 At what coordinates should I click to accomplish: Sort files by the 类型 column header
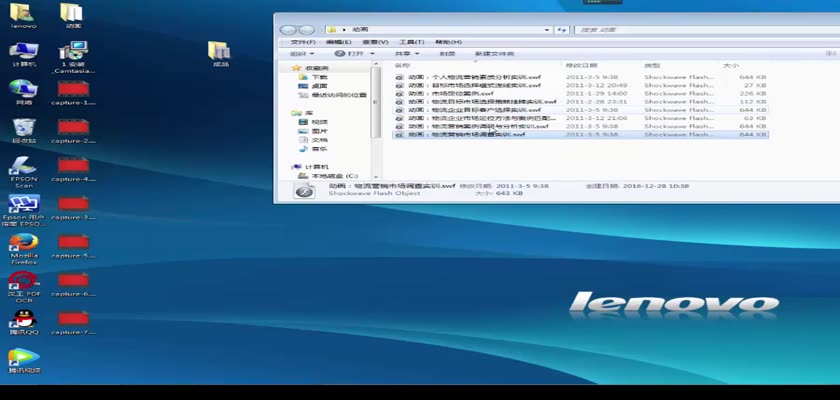click(652, 65)
